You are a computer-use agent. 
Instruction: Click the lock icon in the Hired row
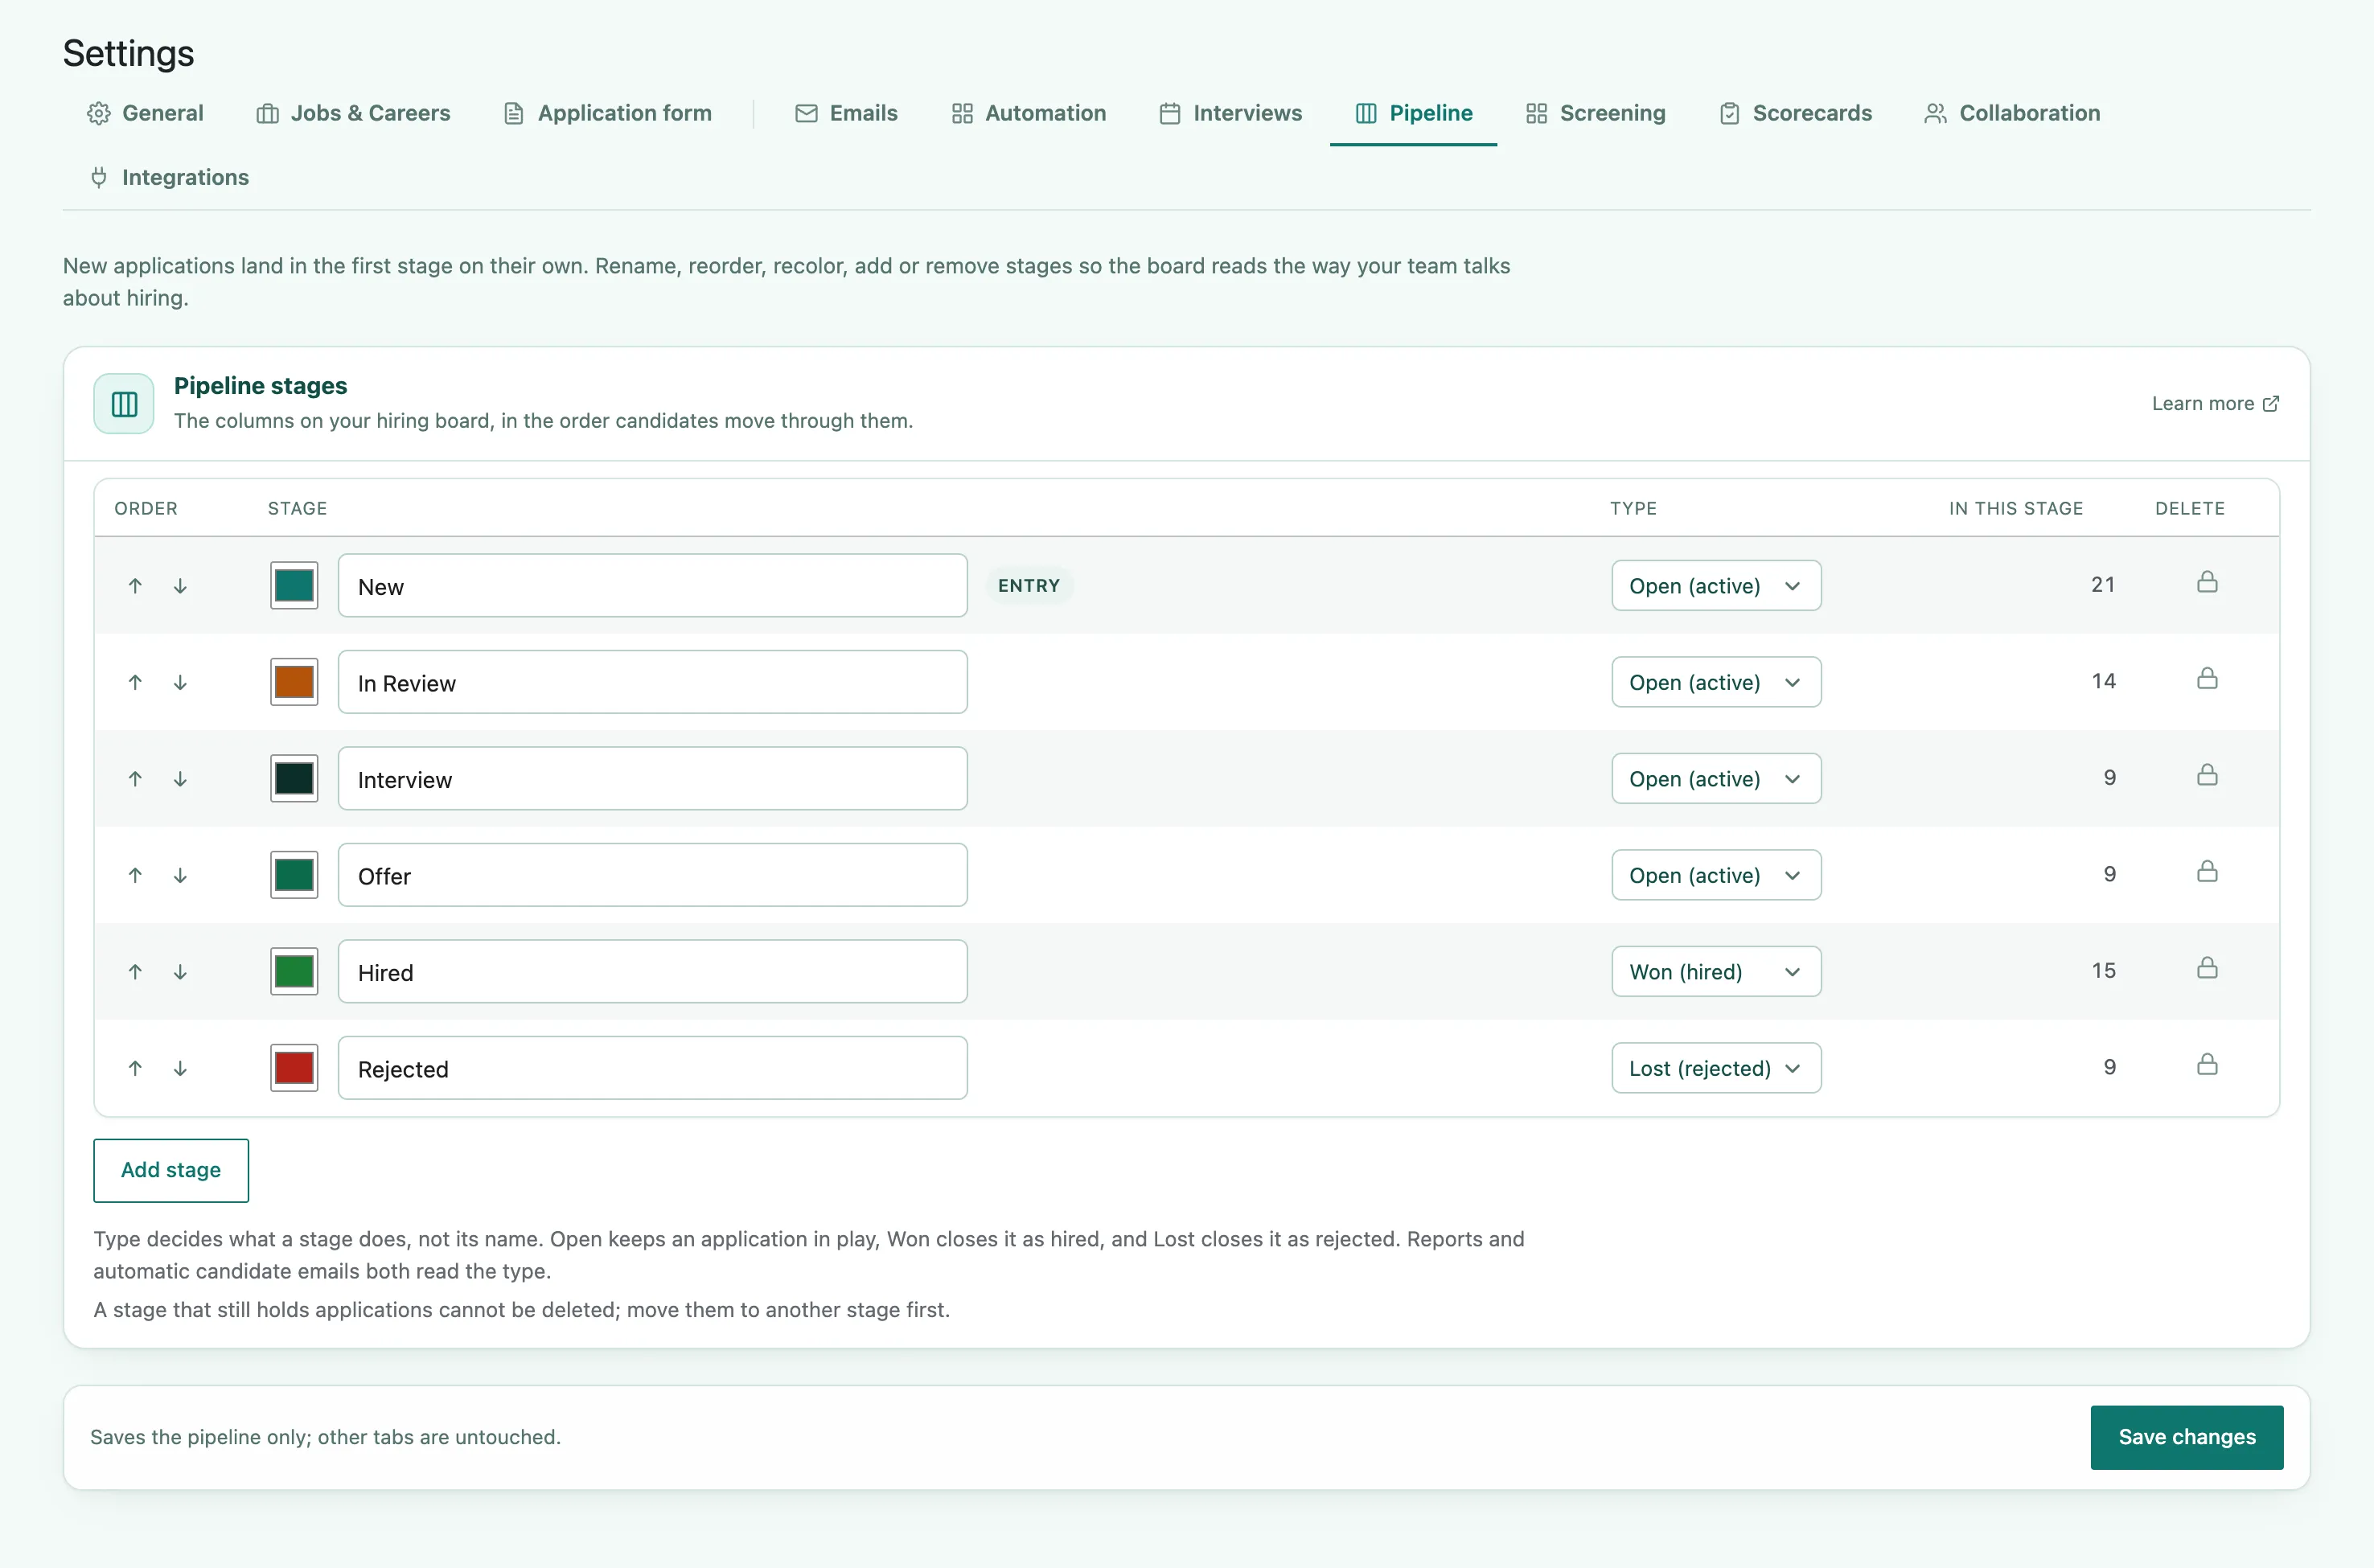(2207, 968)
